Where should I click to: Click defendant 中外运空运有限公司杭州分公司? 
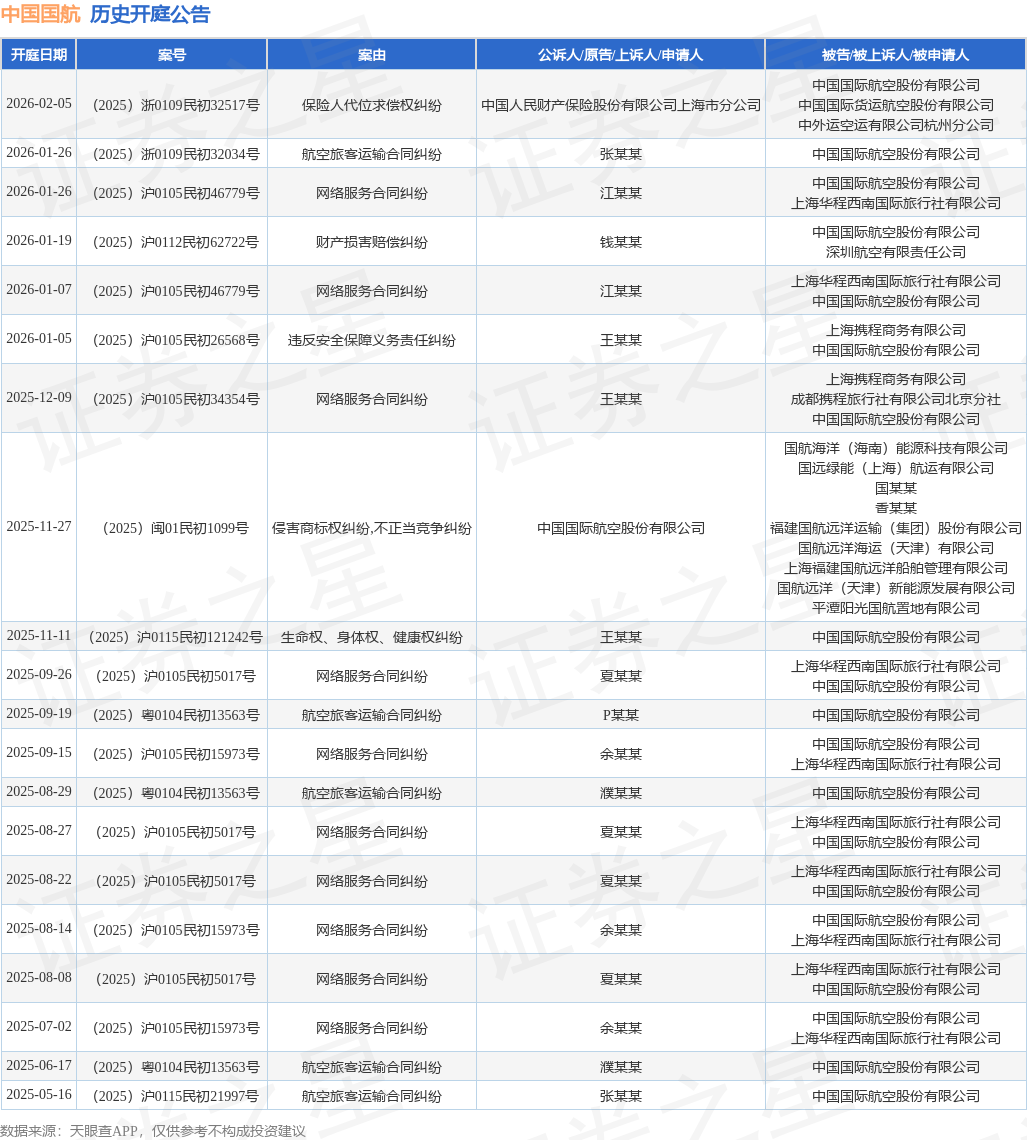coord(895,125)
